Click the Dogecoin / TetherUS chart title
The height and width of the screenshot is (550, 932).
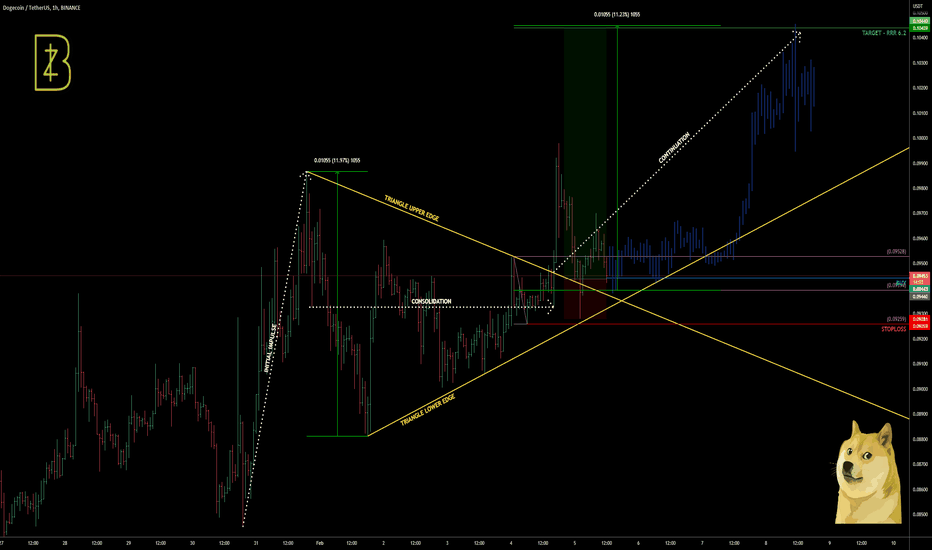click(42, 8)
